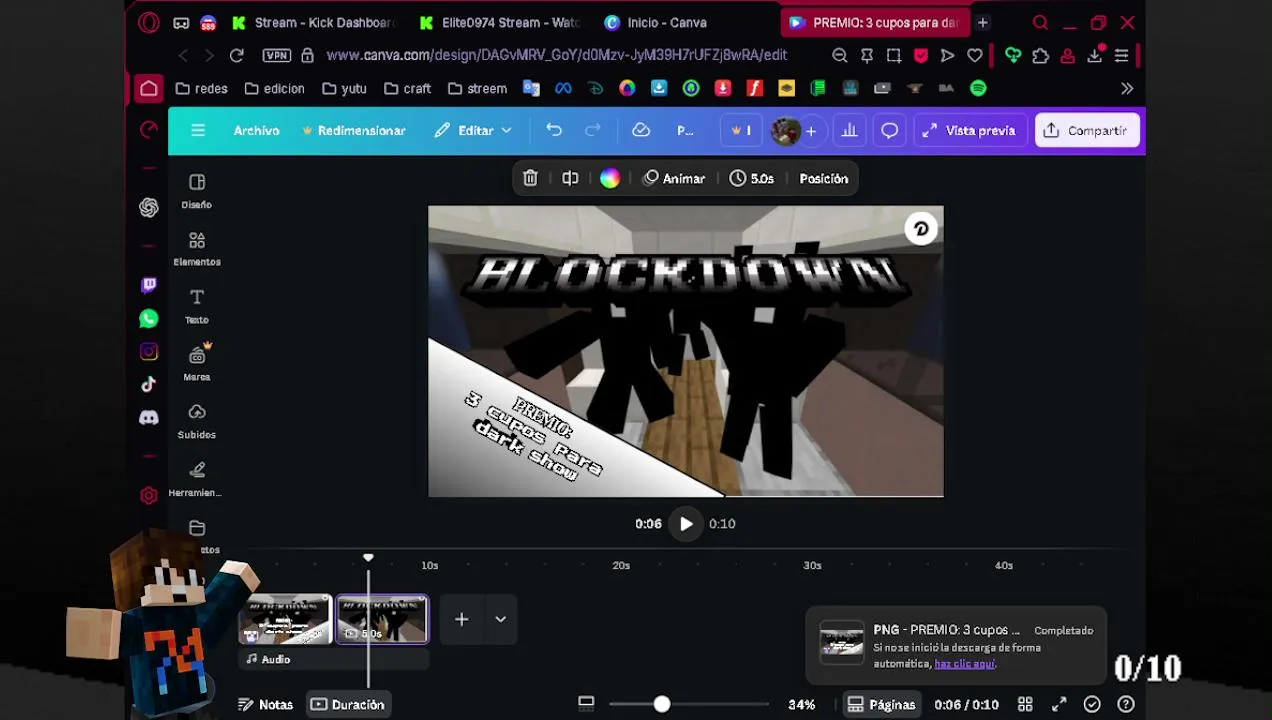Open the Canva hamburger menu

click(x=198, y=131)
